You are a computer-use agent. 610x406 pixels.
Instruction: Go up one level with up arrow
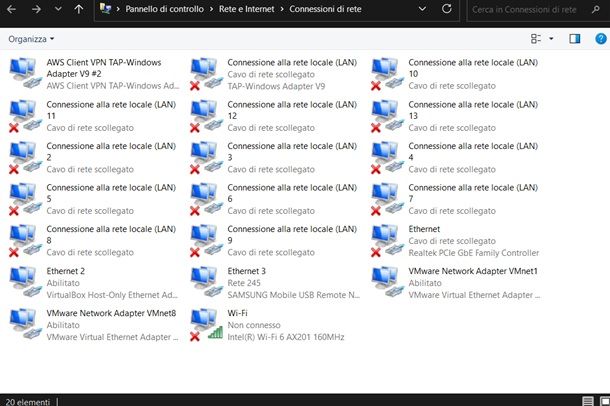click(x=79, y=9)
